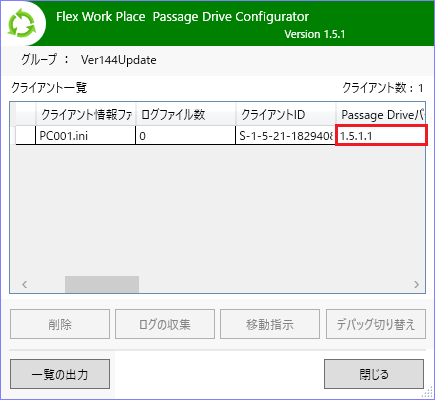Image resolution: width=435 pixels, height=400 pixels.
Task: Close the dialog with 閉じる
Action: [x=374, y=374]
